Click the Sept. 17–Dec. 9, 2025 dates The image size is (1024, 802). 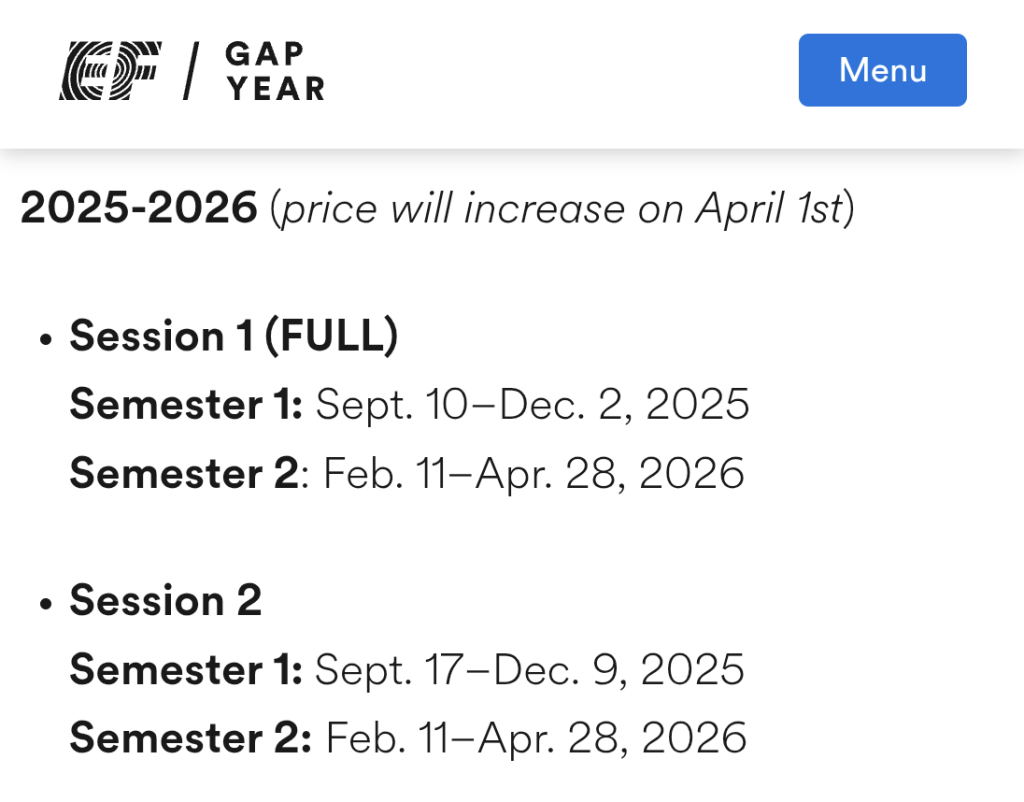coord(530,669)
